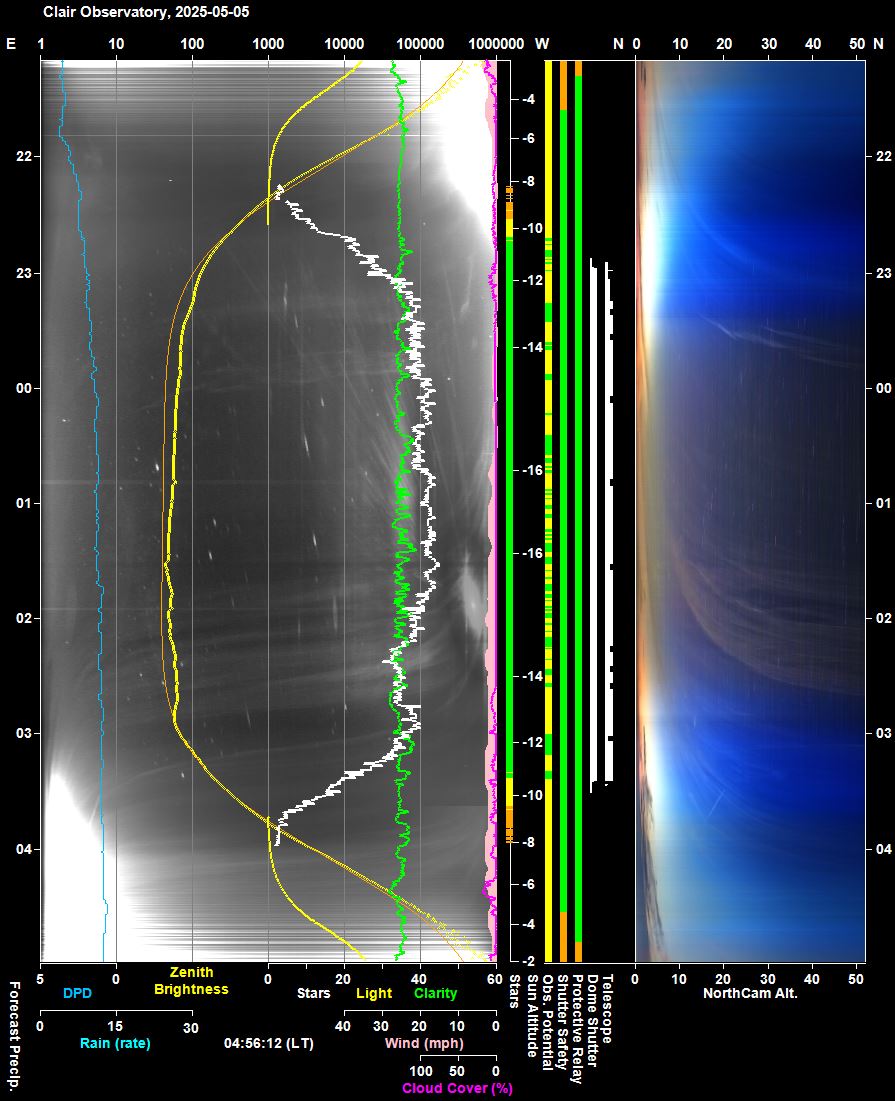Viewport: 895px width, 1101px height.
Task: Click the NorthCam Alt. axis label
Action: (750, 994)
